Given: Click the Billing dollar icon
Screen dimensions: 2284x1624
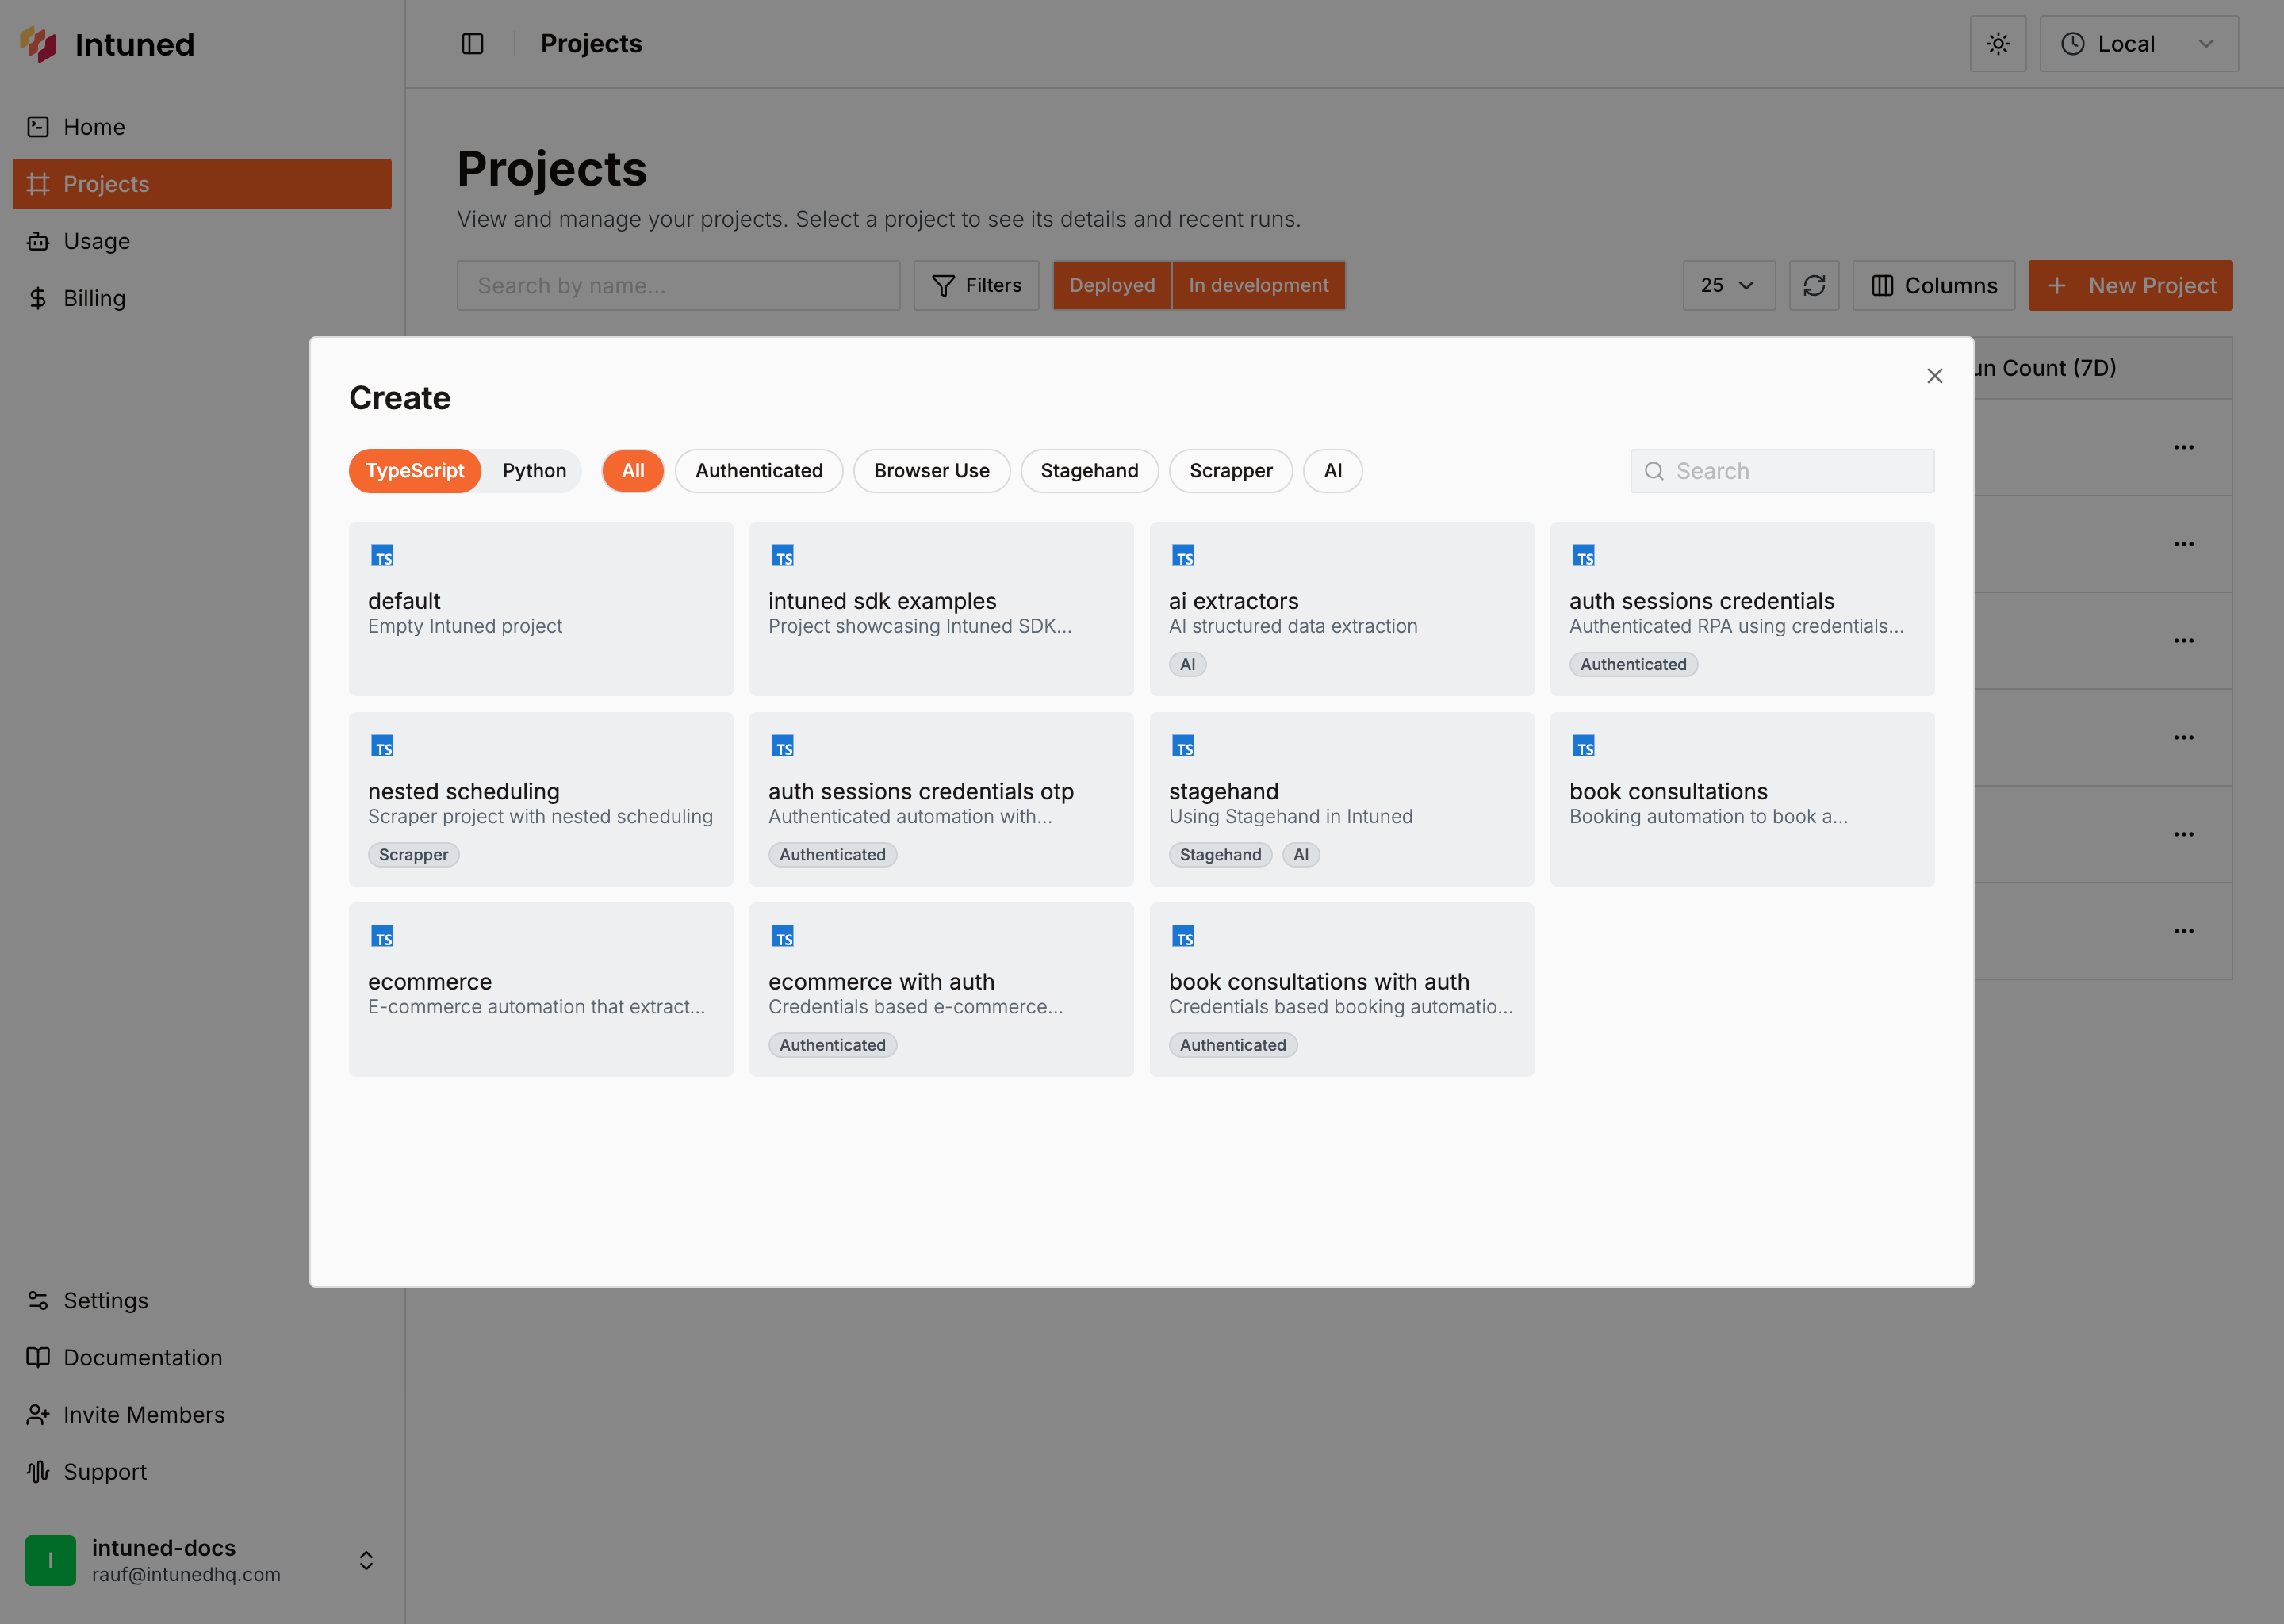Looking at the screenshot, I should (x=38, y=297).
